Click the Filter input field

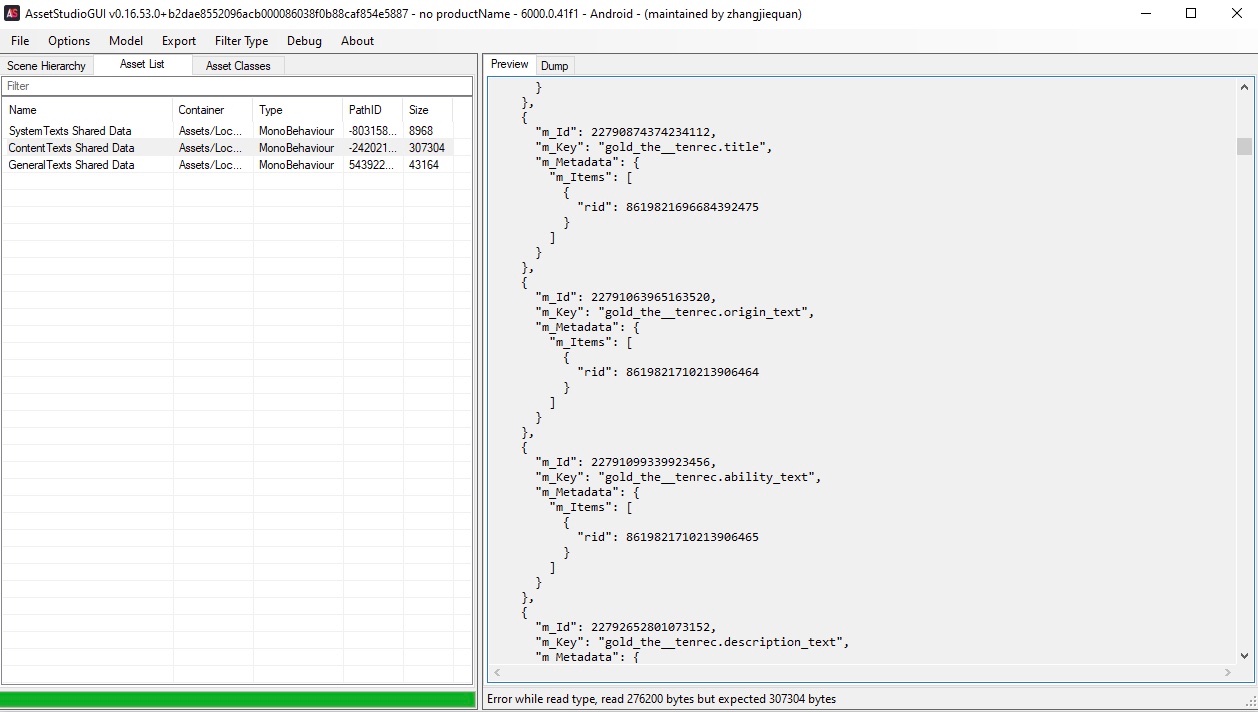tap(237, 86)
